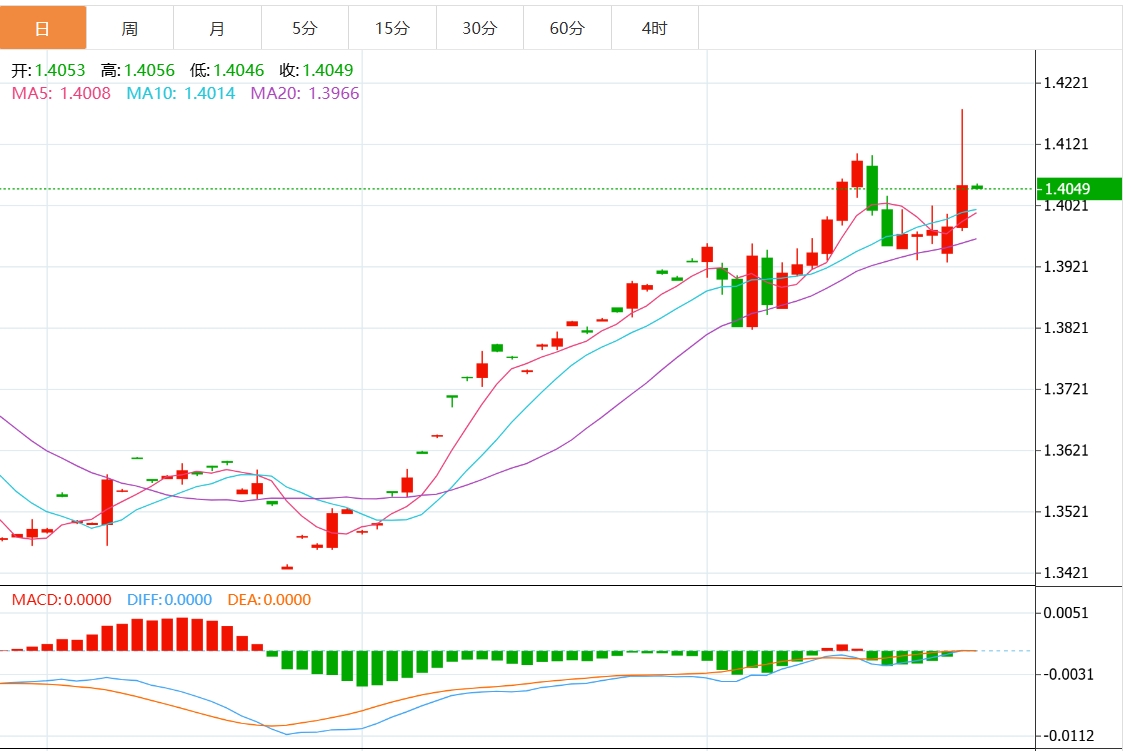This screenshot has width=1131, height=751.
Task: Switch to the 周 weekly tab
Action: coord(130,28)
